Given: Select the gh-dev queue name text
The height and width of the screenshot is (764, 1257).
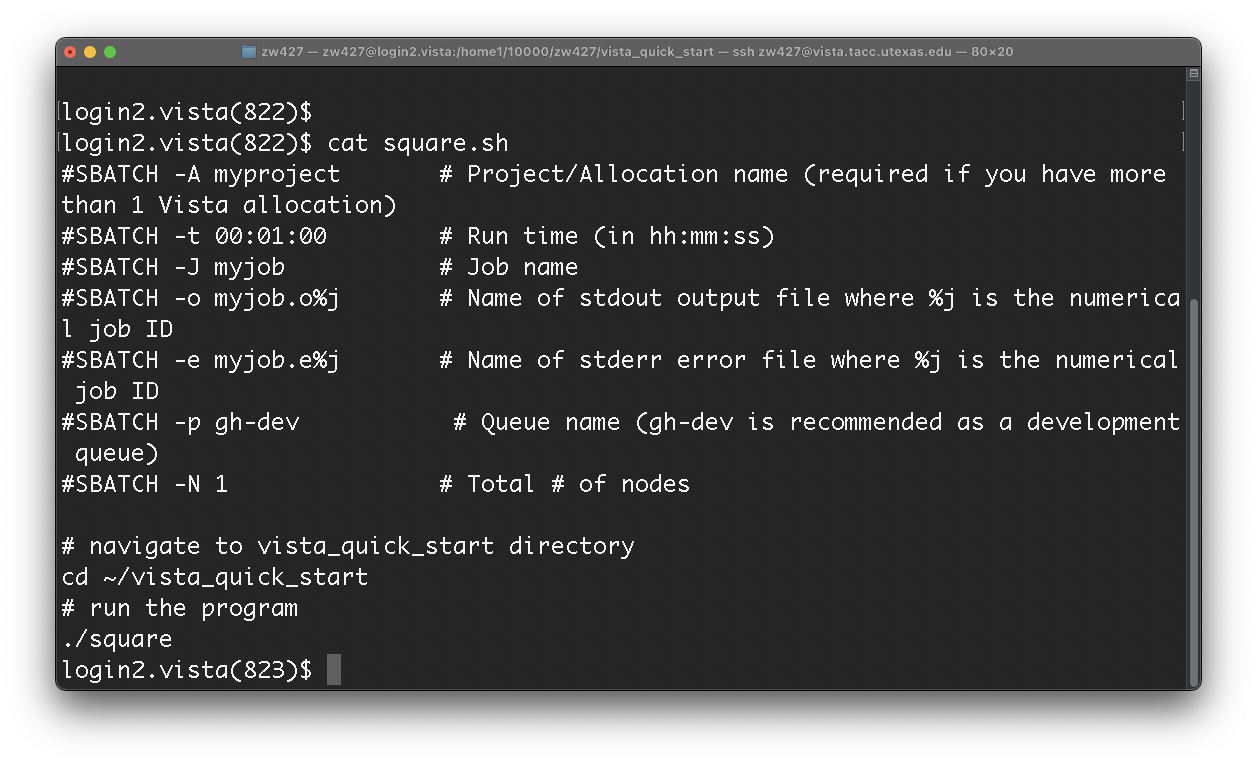Looking at the screenshot, I should click(262, 421).
